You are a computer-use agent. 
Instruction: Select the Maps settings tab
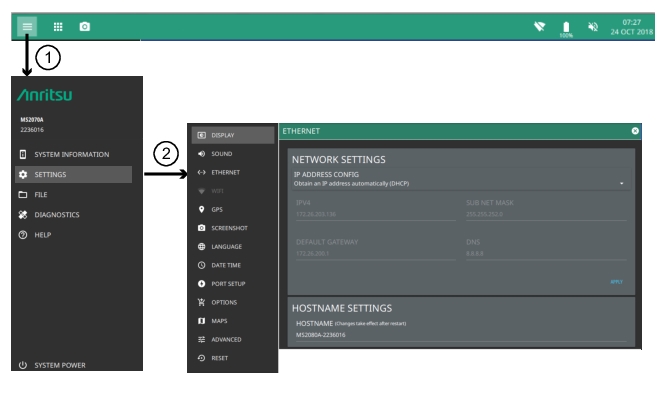tap(233, 321)
